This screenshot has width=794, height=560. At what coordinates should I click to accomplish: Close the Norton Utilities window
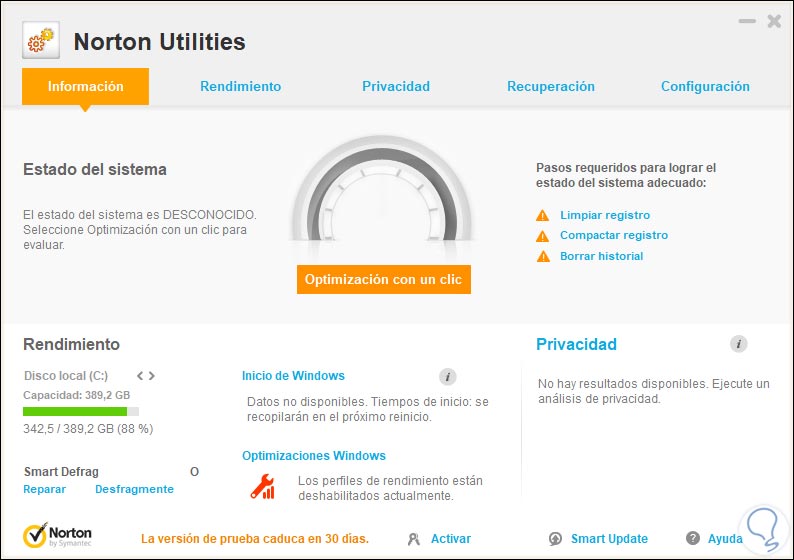tap(774, 21)
